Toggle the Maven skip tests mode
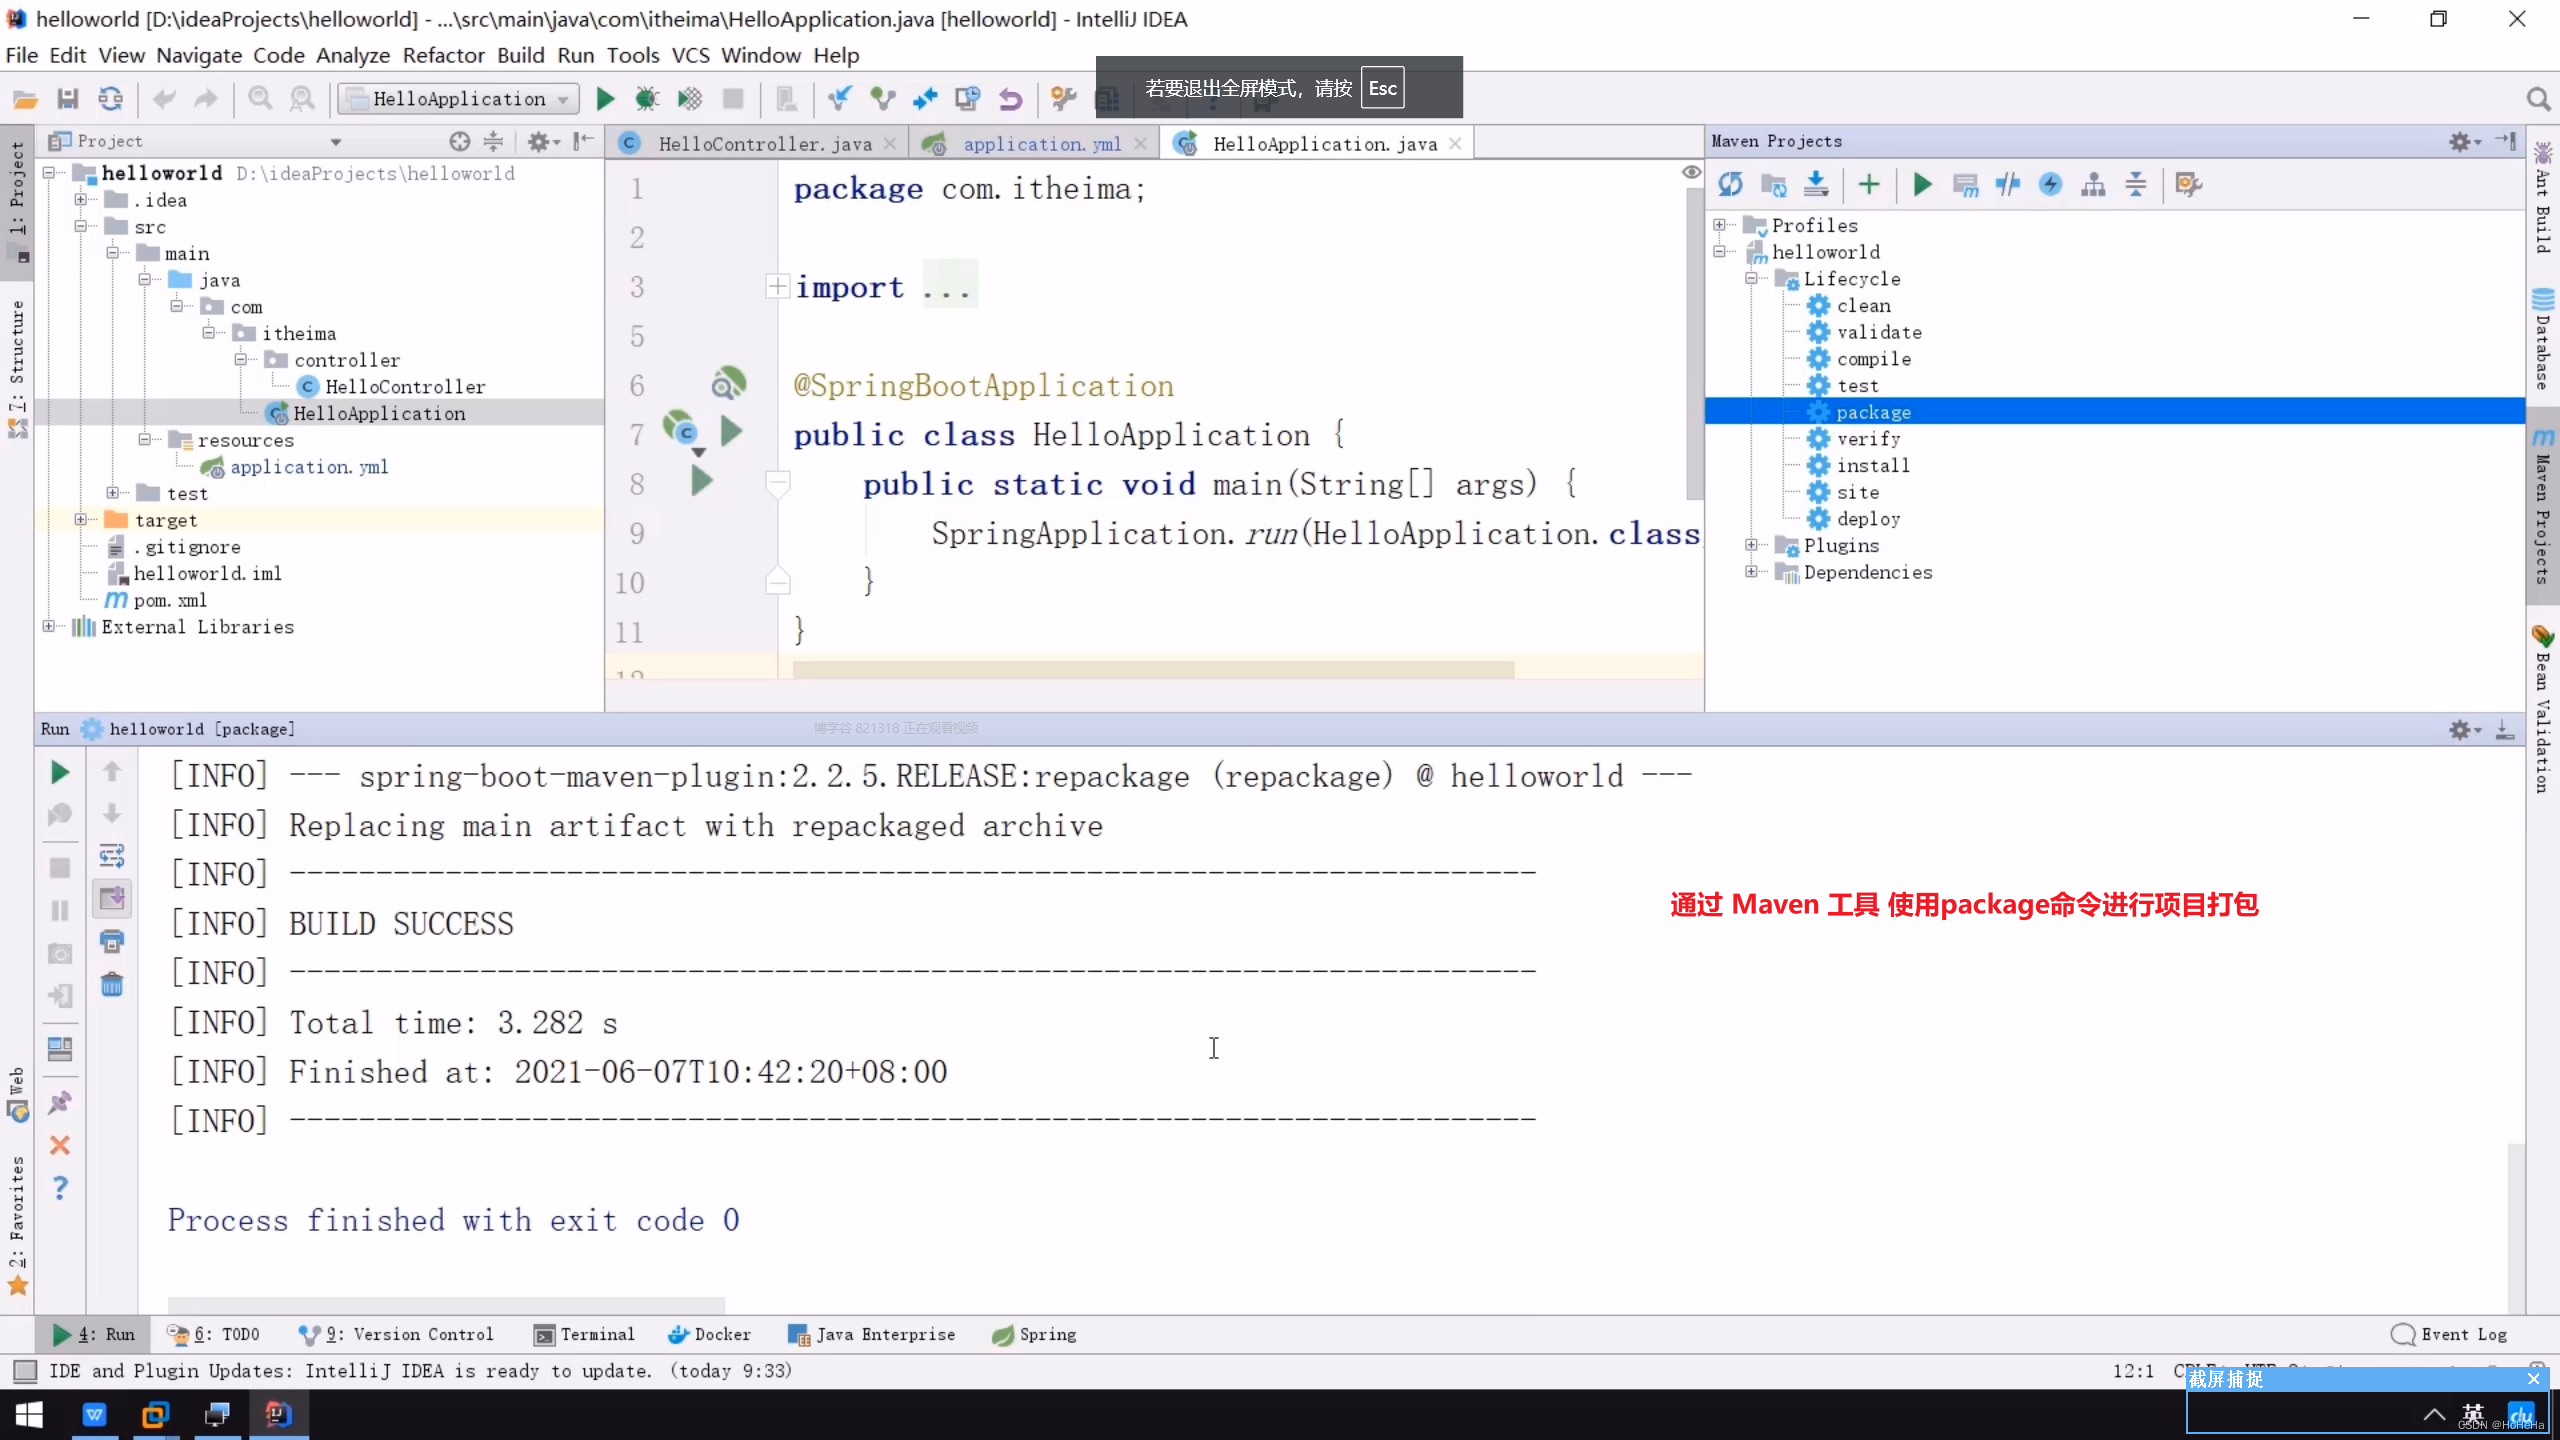The width and height of the screenshot is (2560, 1440). click(x=2050, y=184)
